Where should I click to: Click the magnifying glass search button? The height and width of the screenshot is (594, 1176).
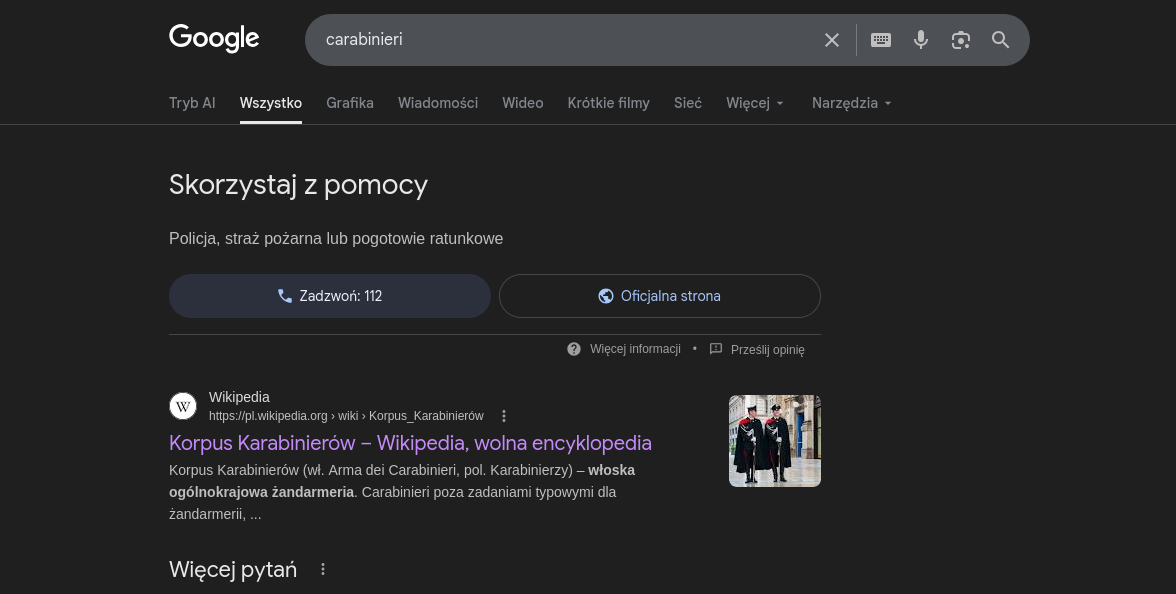(1000, 40)
